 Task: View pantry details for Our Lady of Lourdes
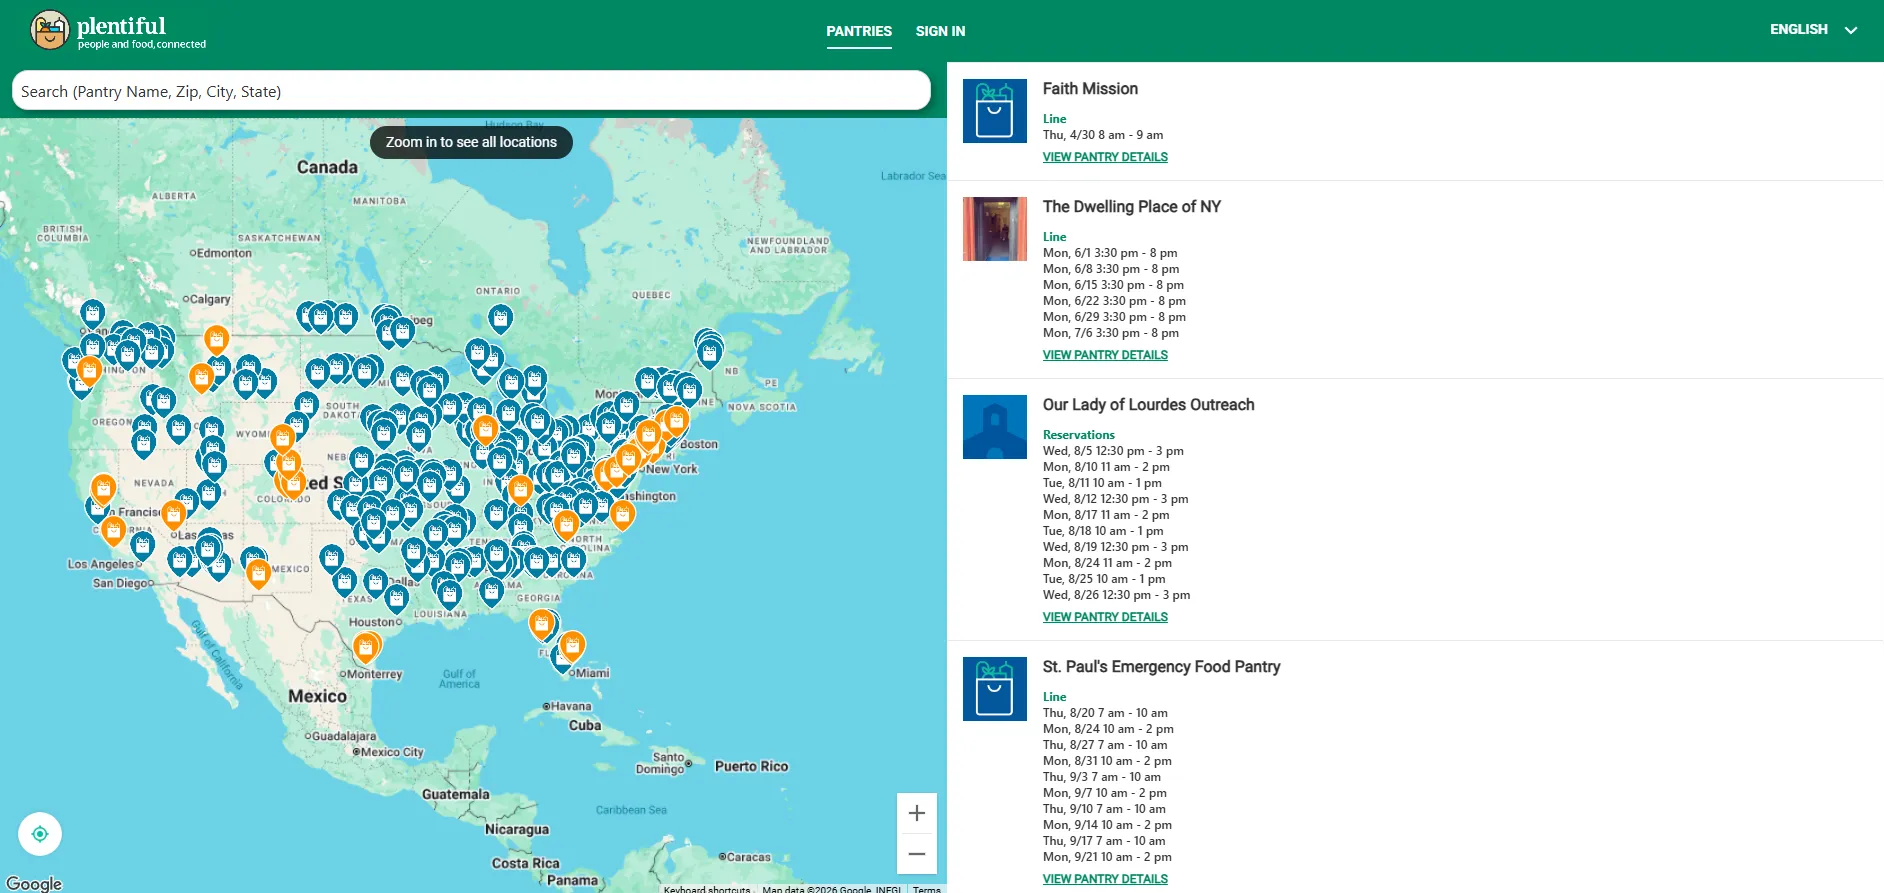(x=1105, y=617)
